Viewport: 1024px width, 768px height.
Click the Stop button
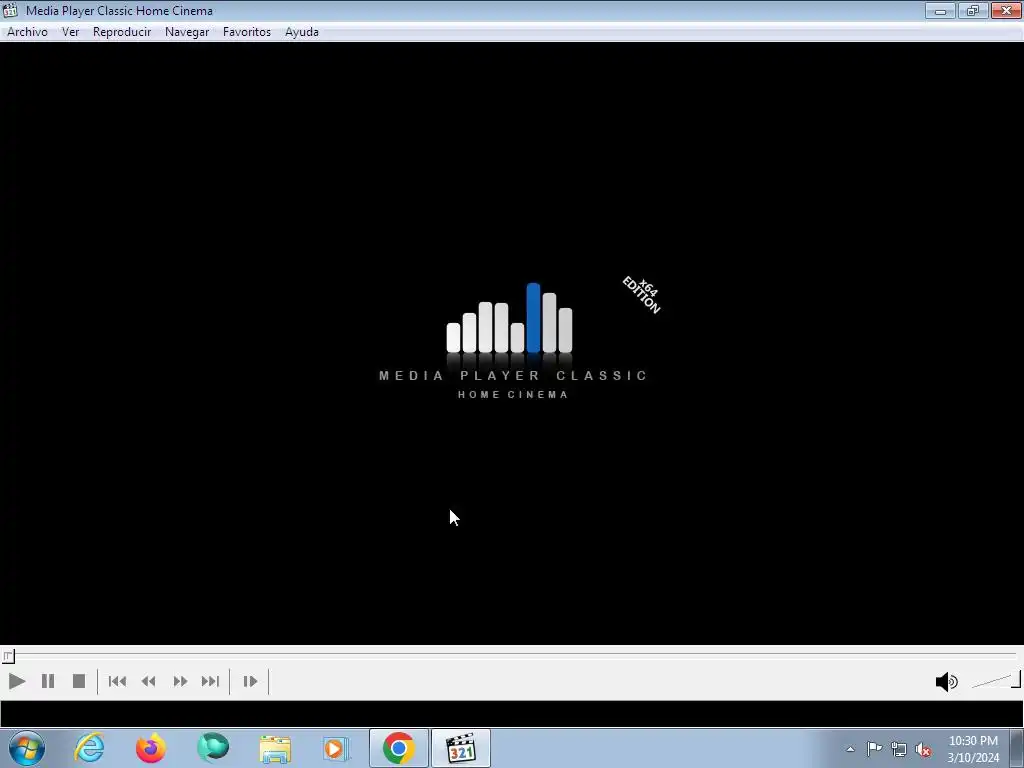pos(79,681)
